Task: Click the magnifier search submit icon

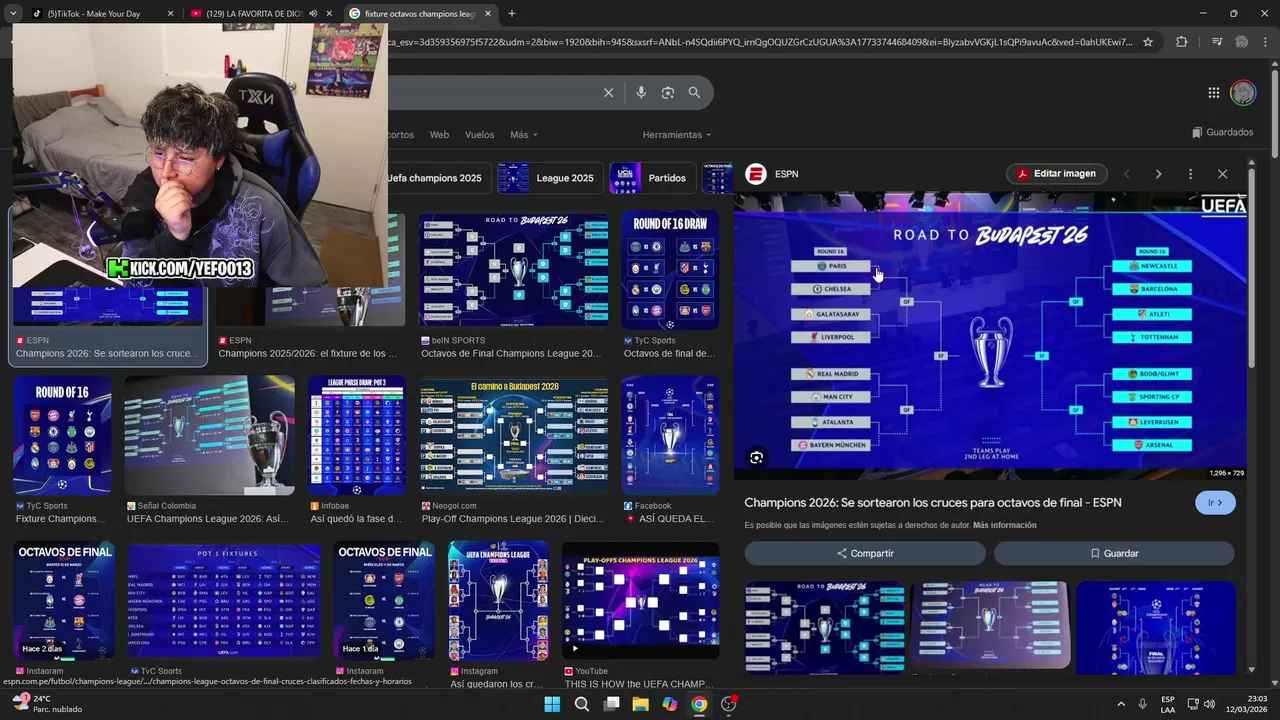Action: (x=694, y=93)
